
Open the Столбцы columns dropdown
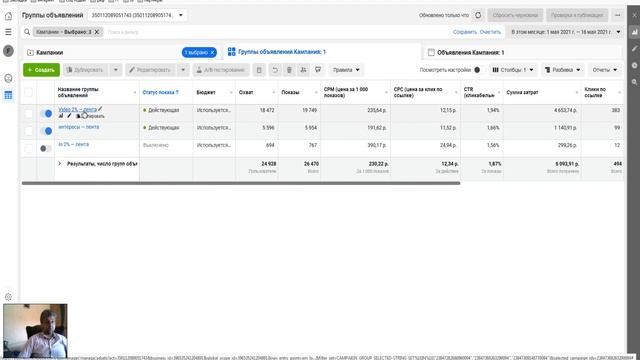click(513, 70)
